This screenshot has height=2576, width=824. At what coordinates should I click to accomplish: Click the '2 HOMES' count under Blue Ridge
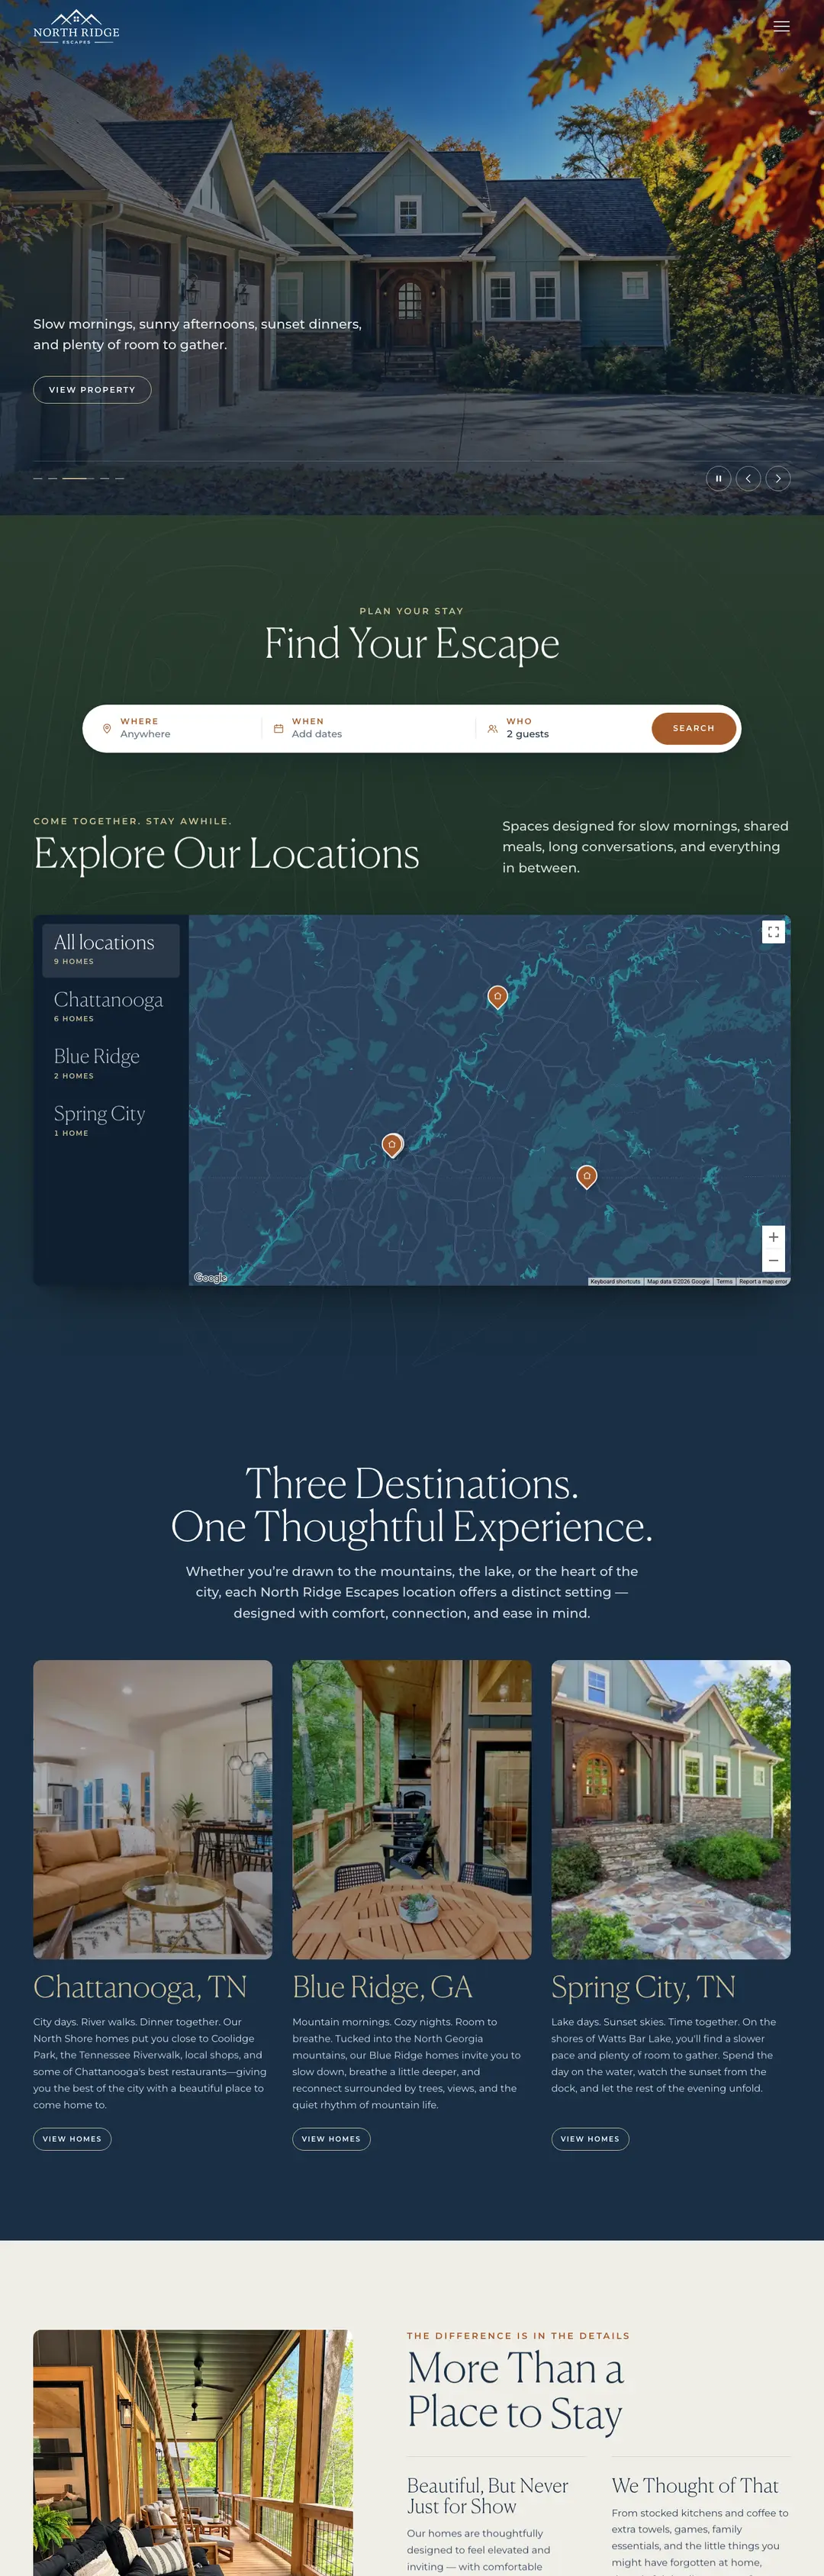pos(74,1076)
